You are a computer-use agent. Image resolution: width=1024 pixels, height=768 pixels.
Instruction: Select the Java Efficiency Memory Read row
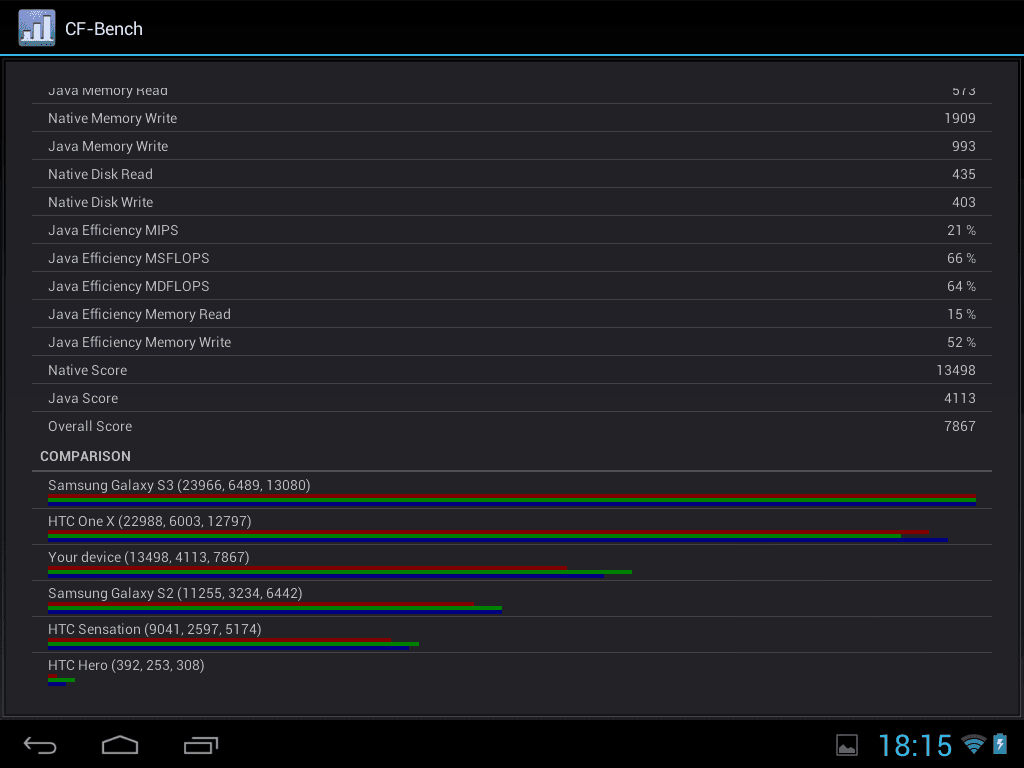(512, 315)
